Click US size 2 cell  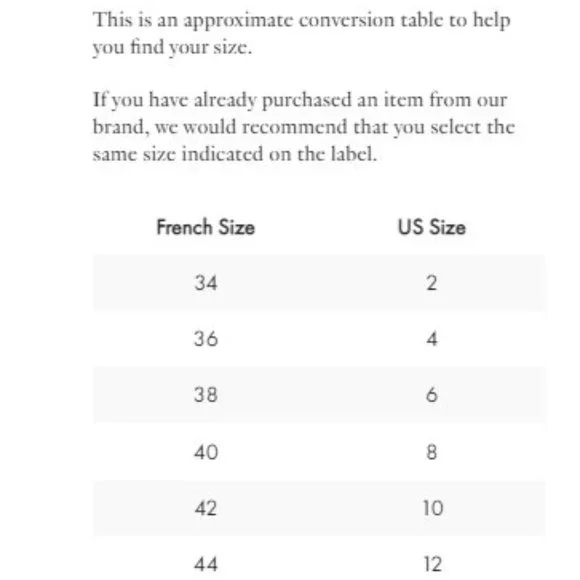click(x=432, y=283)
